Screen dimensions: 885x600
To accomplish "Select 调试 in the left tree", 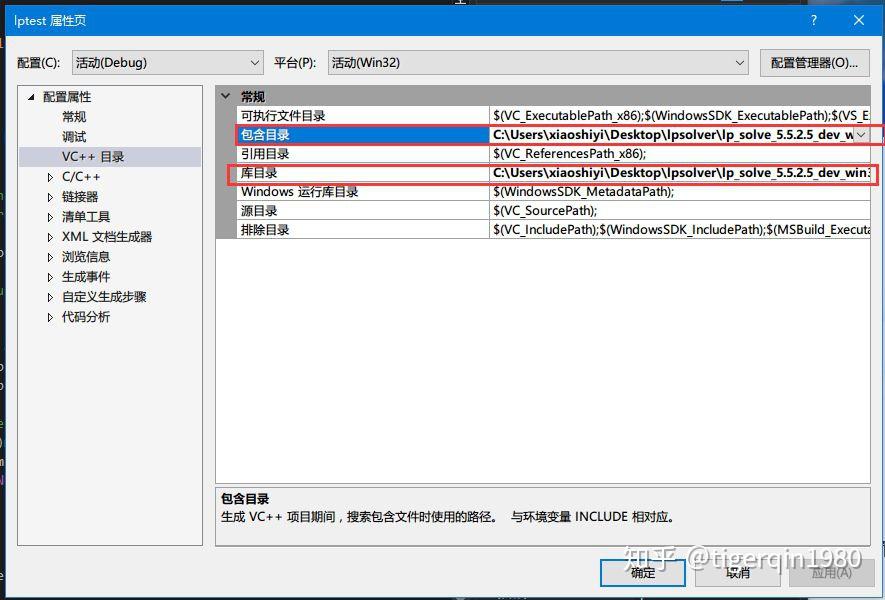I will coord(74,137).
